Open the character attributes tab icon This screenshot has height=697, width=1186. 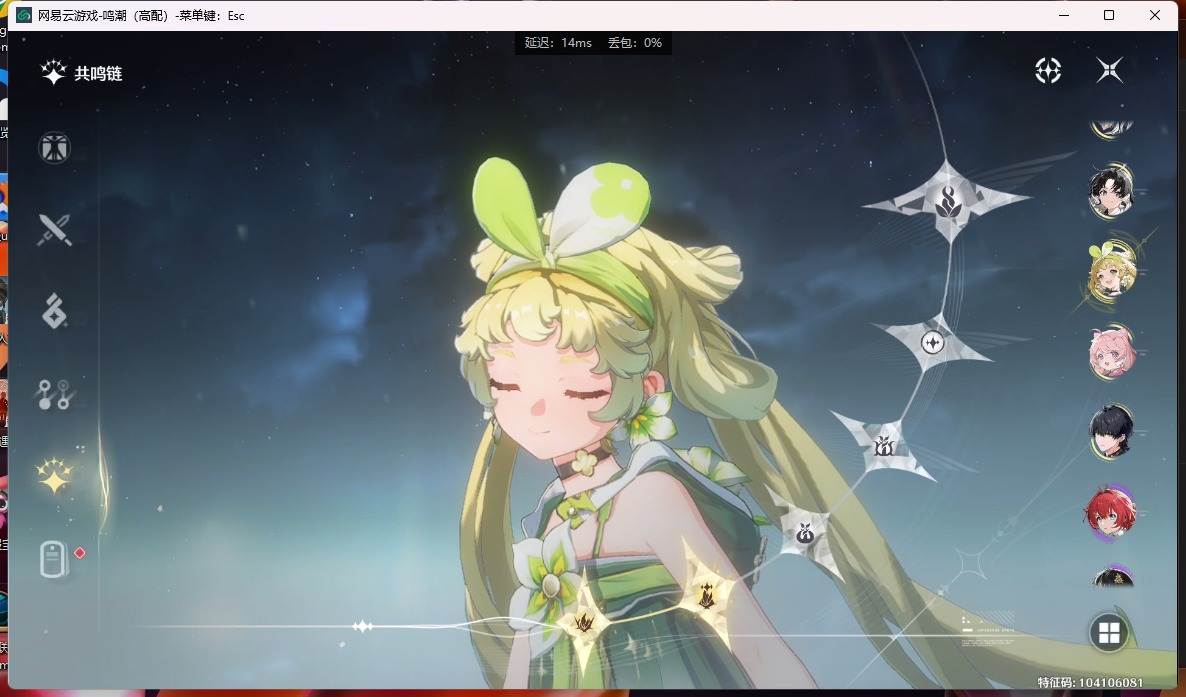pos(54,147)
